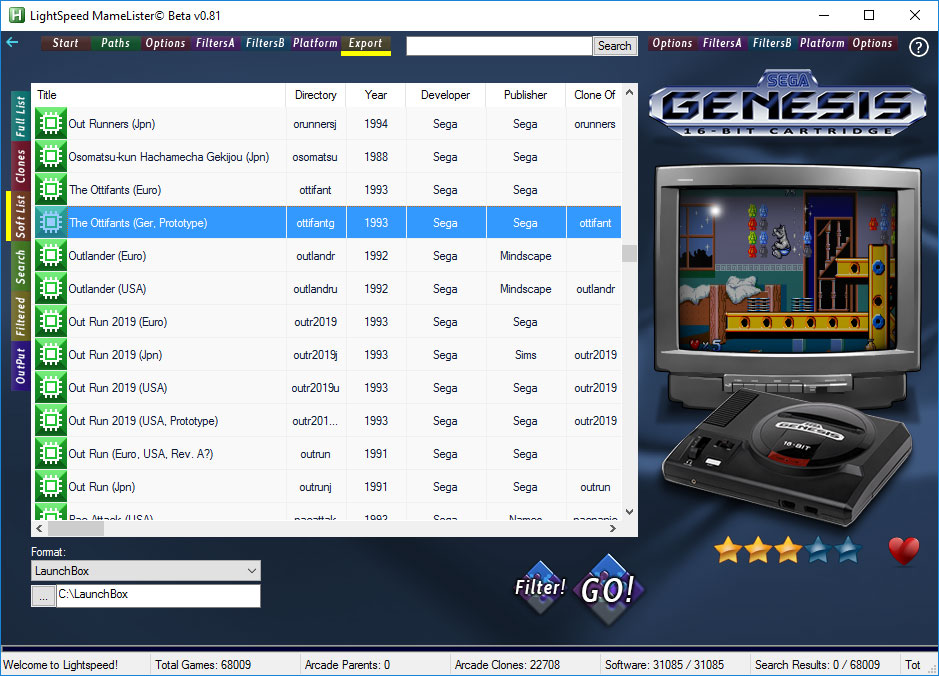Click the chip icon for Out Run 2019 (Jpn)
Screen dimensions: 939x676
tap(51, 354)
